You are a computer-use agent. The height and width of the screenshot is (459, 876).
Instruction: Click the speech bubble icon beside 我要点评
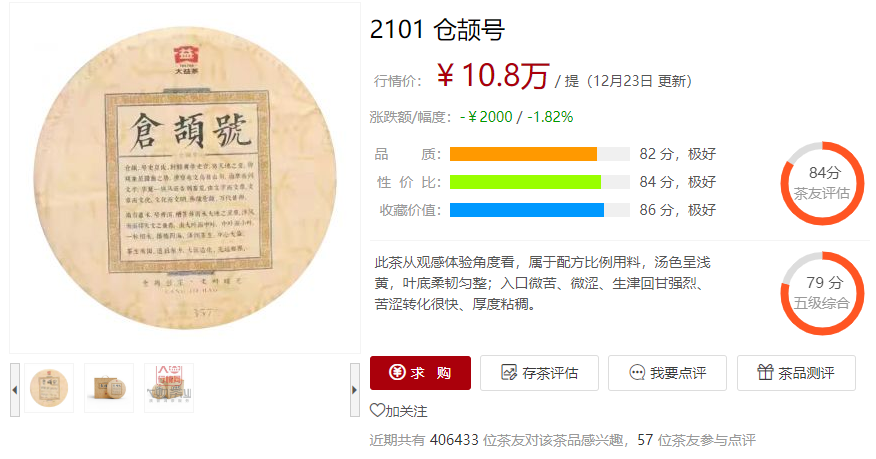coord(637,372)
